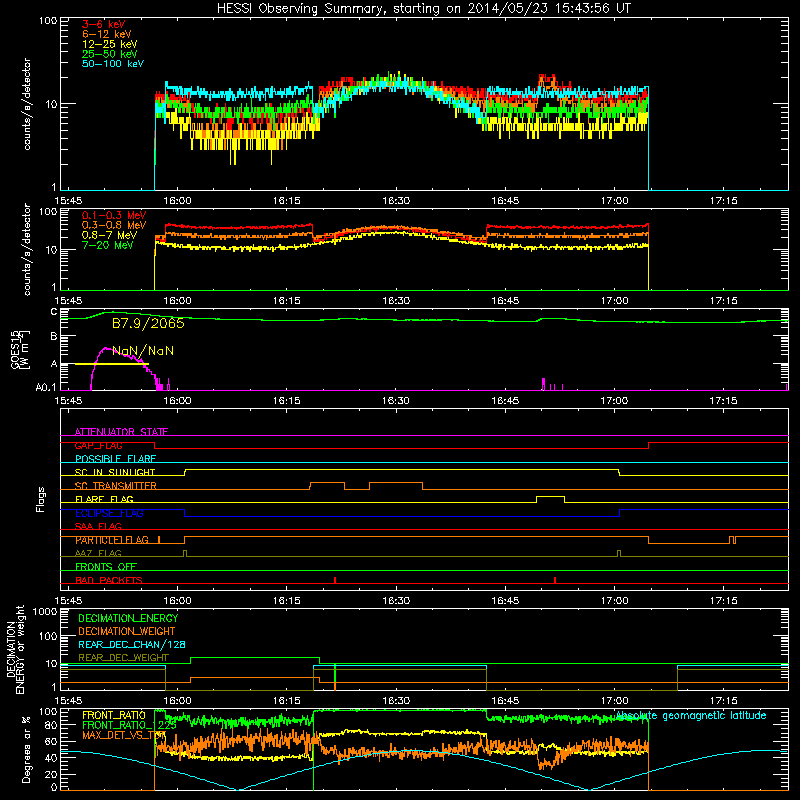This screenshot has width=800, height=800.
Task: Click the FRONT_RATIO_1225 legend label
Action: click(x=129, y=726)
